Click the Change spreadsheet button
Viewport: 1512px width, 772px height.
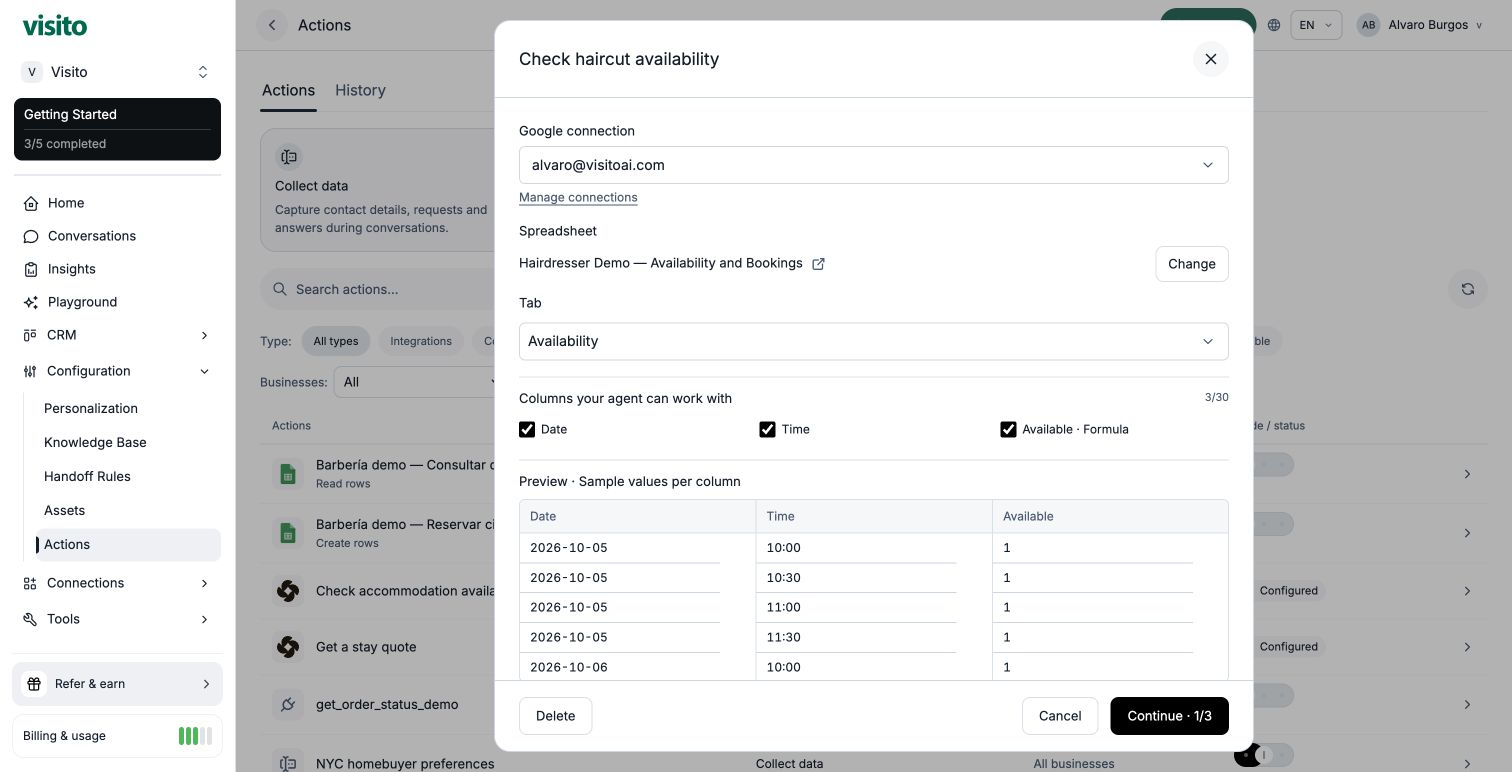[x=1192, y=264]
